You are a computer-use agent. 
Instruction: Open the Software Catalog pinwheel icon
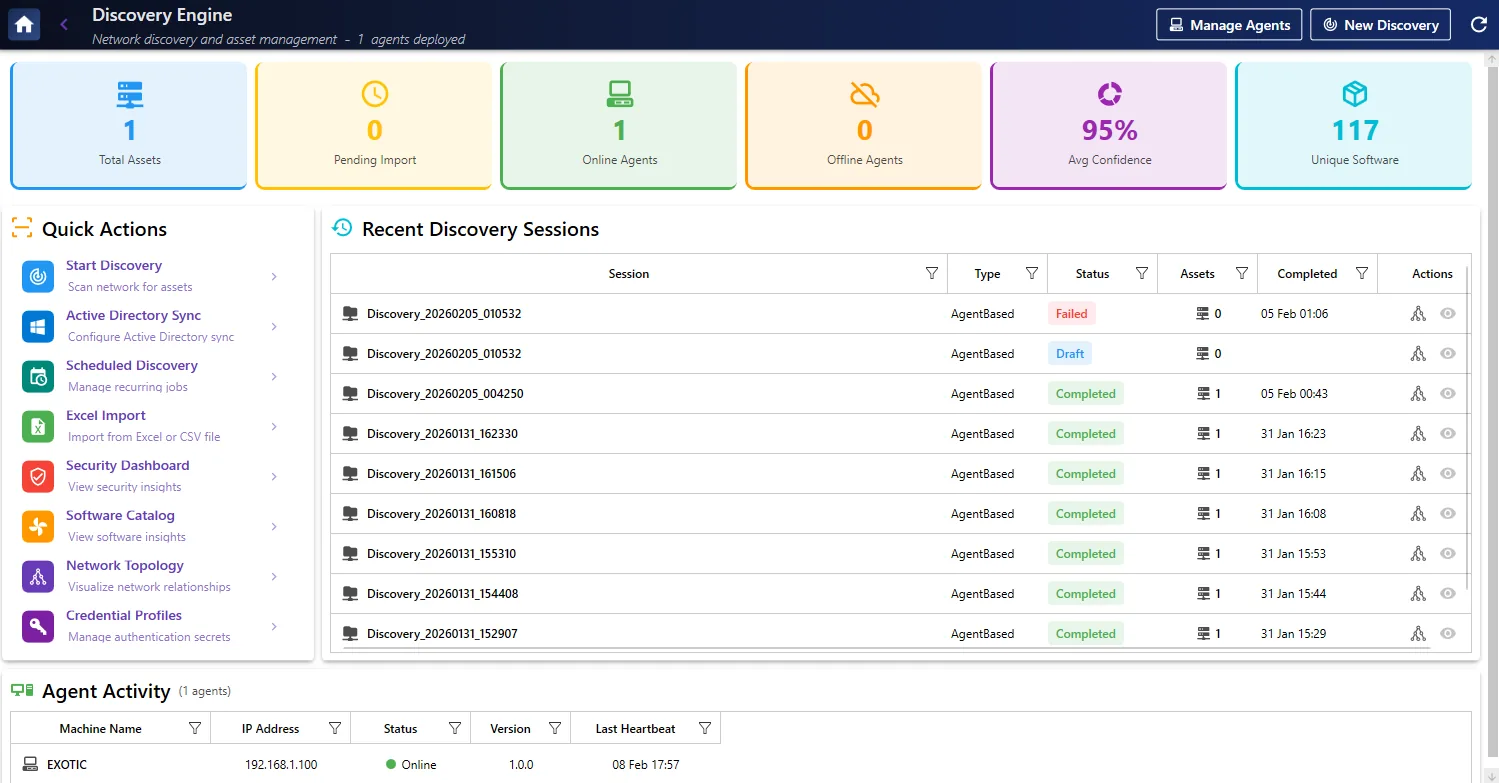(38, 527)
